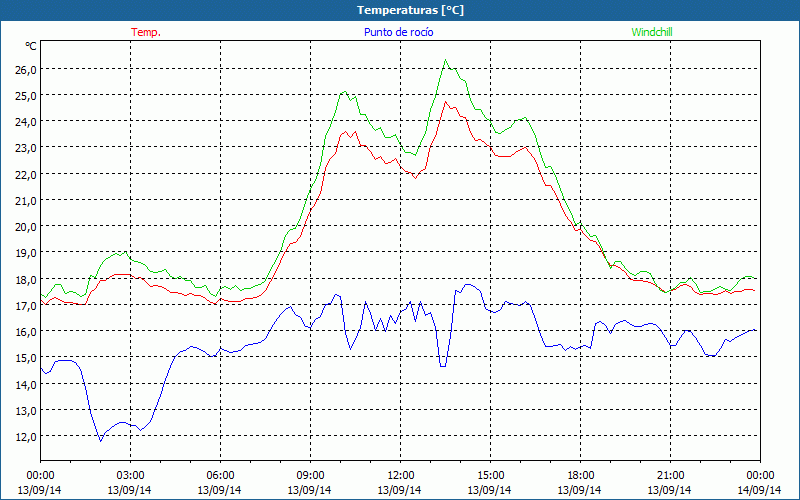
Task: Click the 14,0 y-axis value
Action: coord(26,385)
